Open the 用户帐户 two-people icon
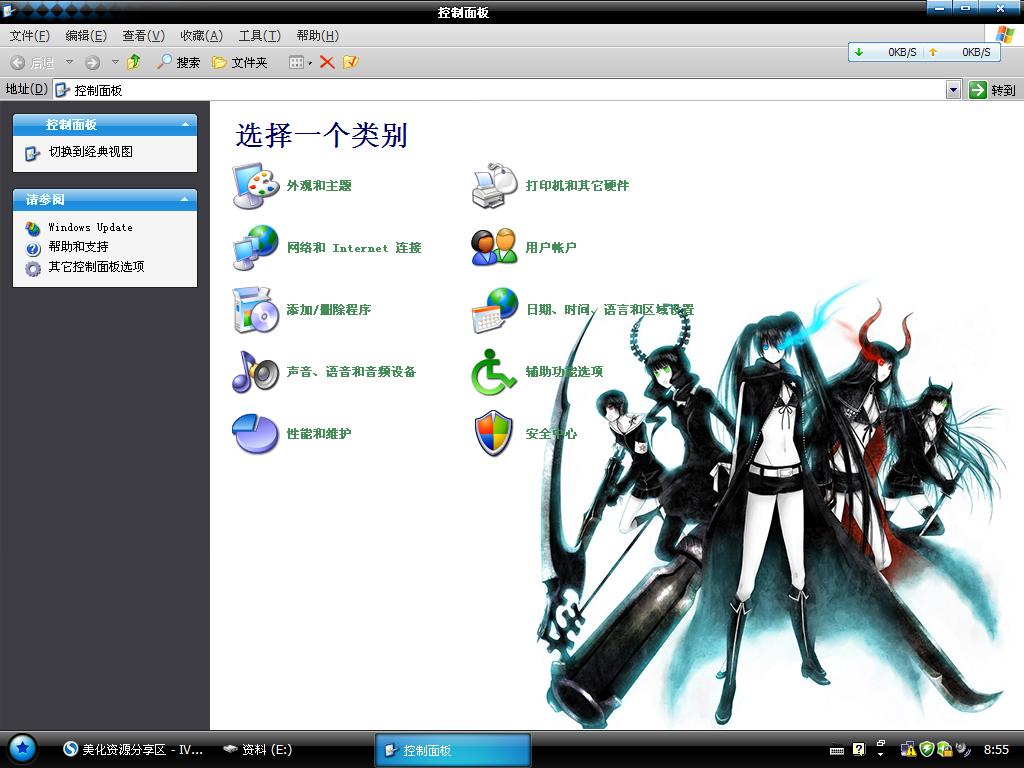 pos(494,248)
